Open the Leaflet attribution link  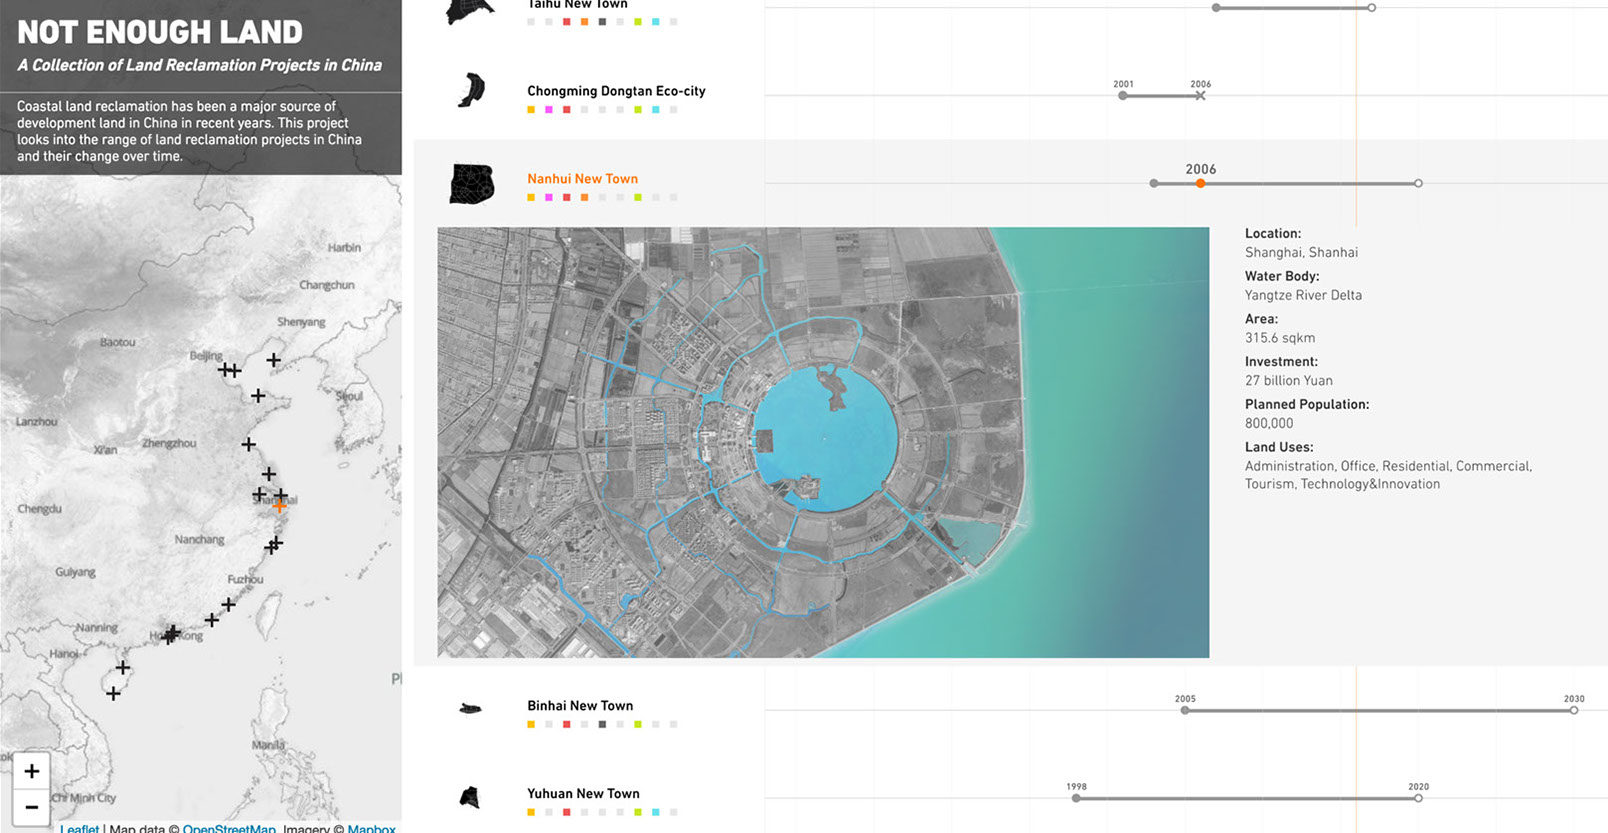pyautogui.click(x=79, y=828)
